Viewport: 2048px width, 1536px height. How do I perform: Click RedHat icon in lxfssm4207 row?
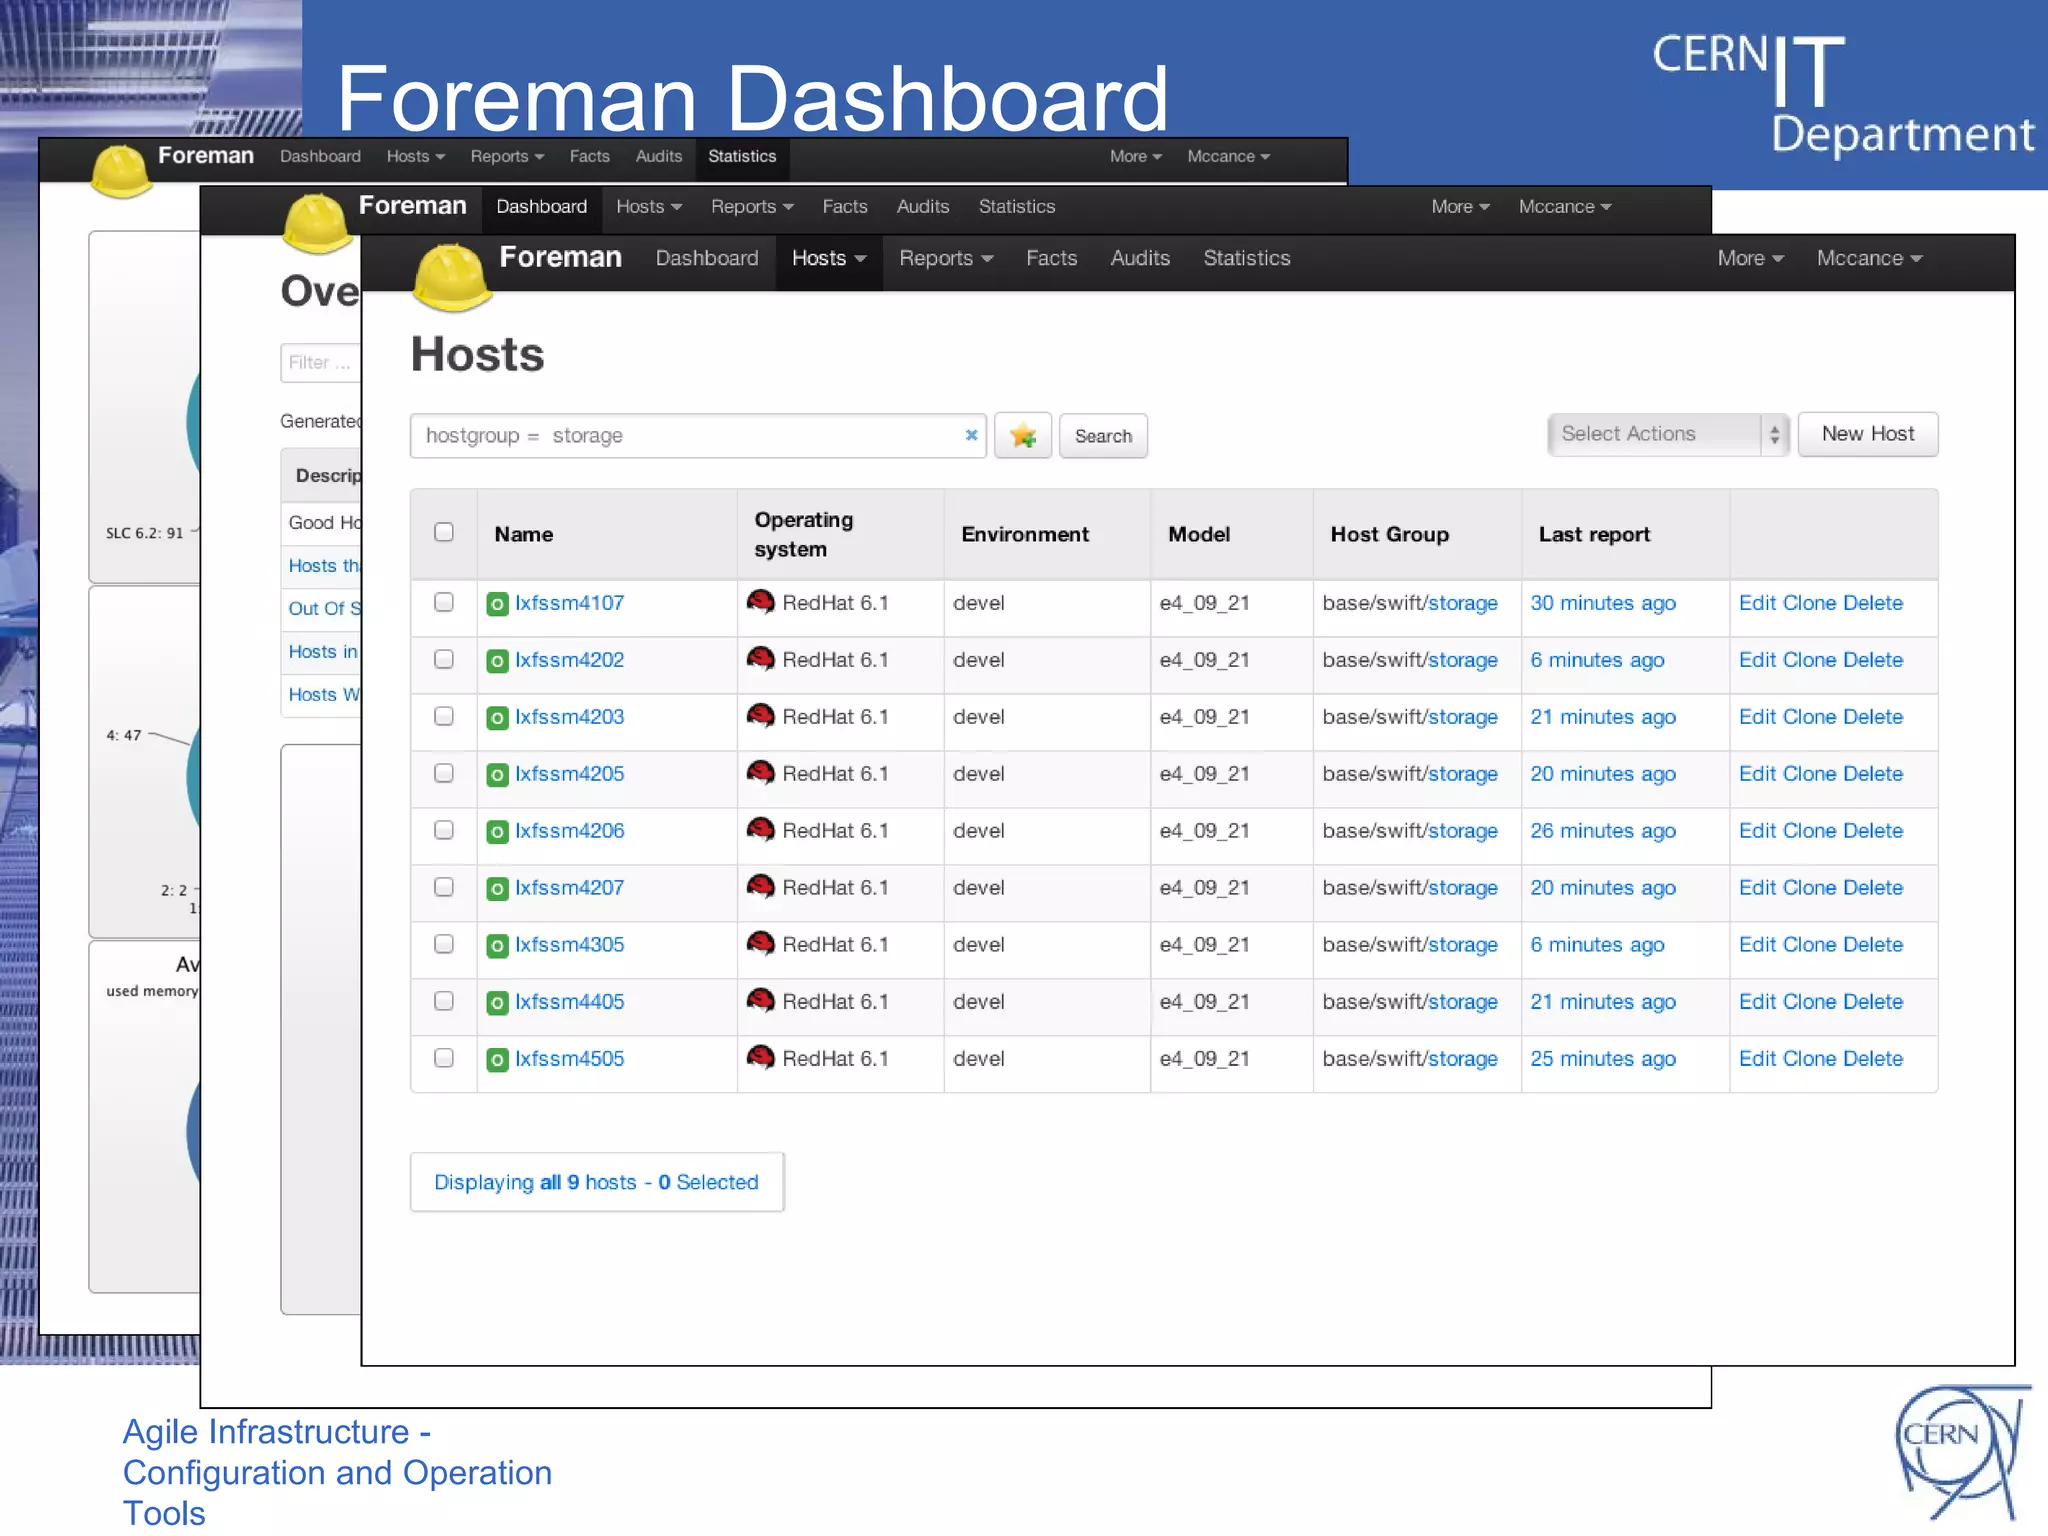[x=761, y=887]
